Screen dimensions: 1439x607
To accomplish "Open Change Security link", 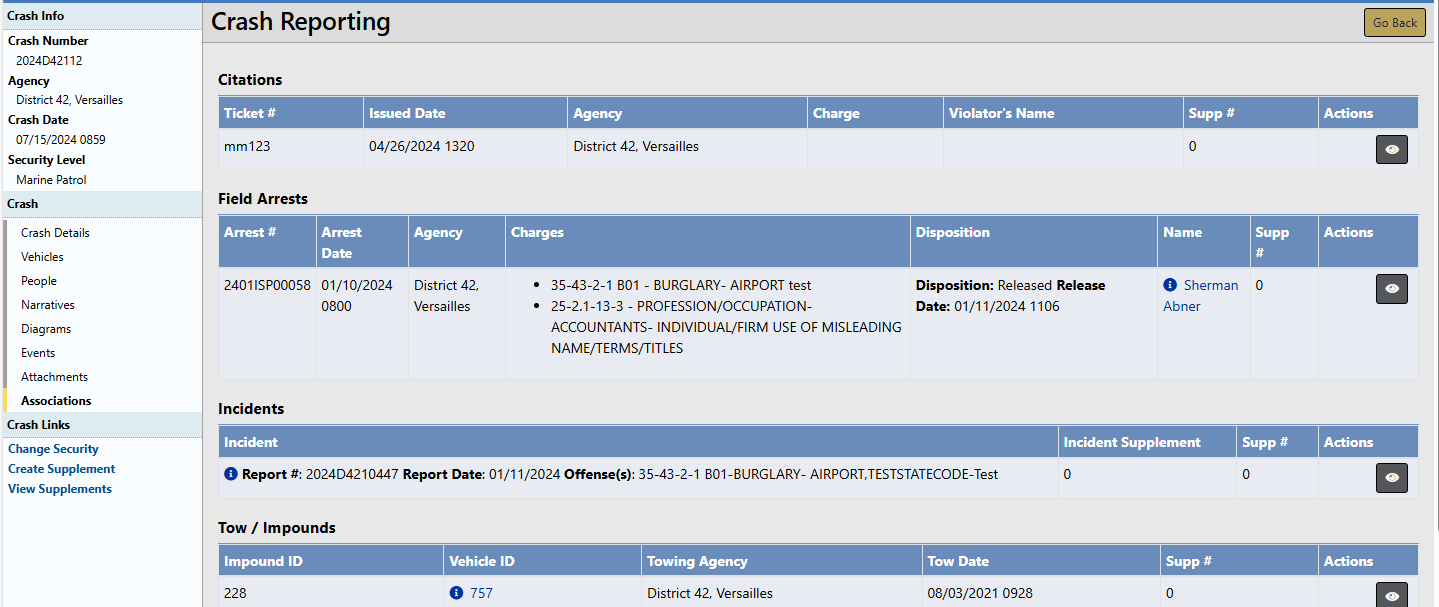I will click(53, 449).
